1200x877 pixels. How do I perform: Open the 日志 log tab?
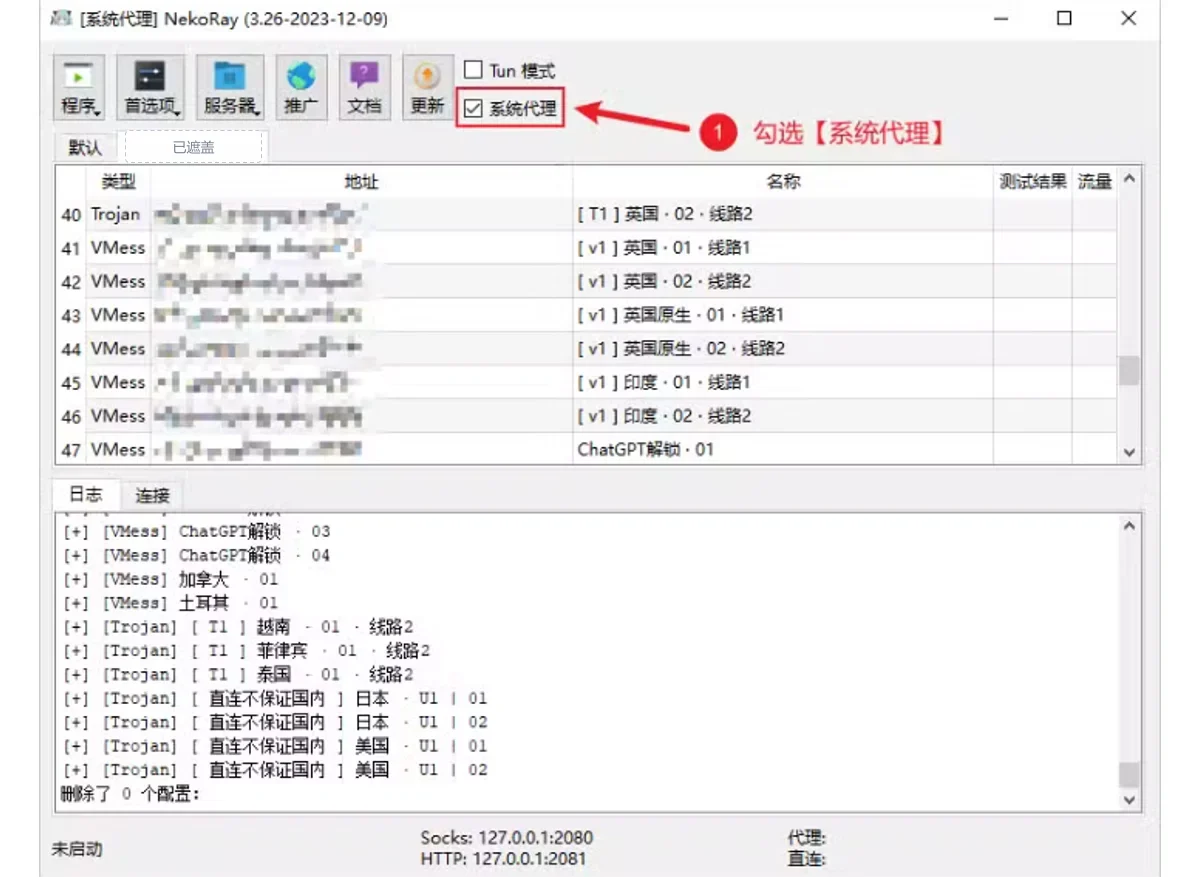pyautogui.click(x=85, y=494)
